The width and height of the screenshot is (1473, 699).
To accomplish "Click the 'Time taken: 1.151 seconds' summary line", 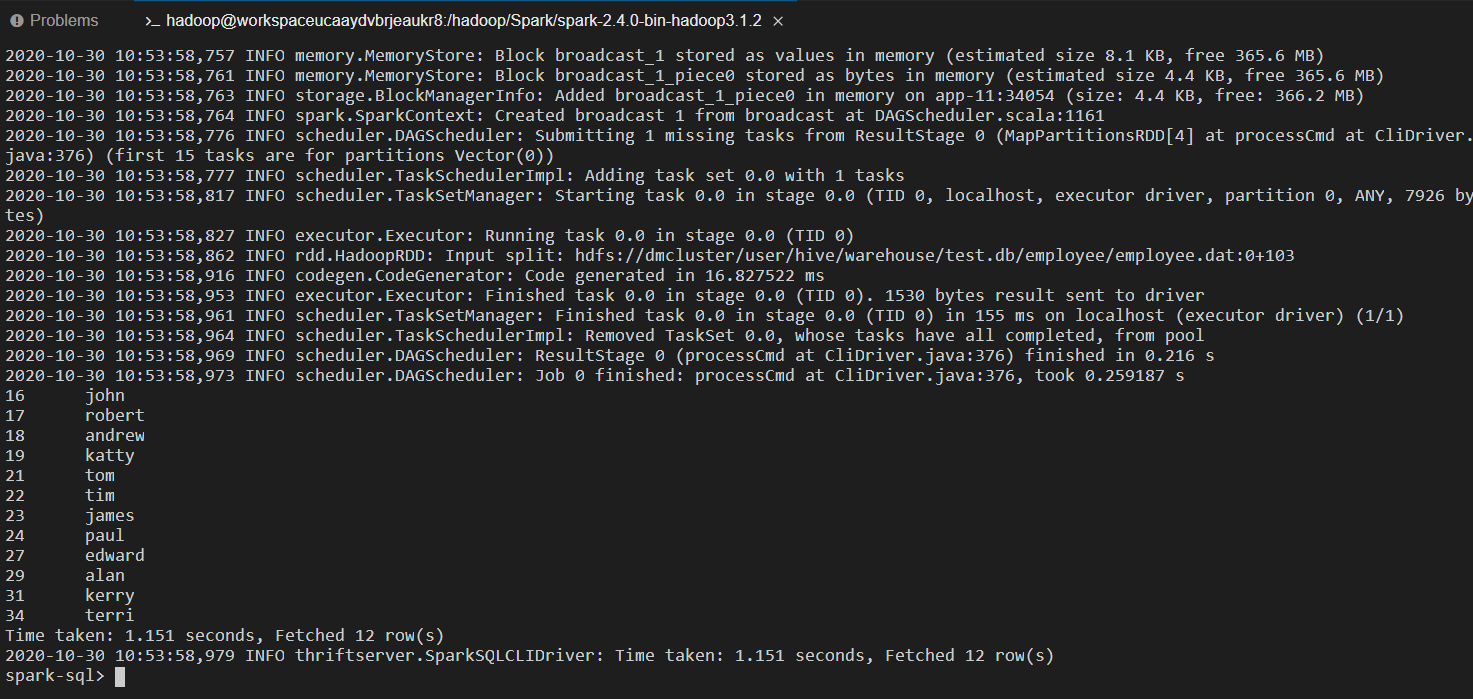I will coord(225,636).
